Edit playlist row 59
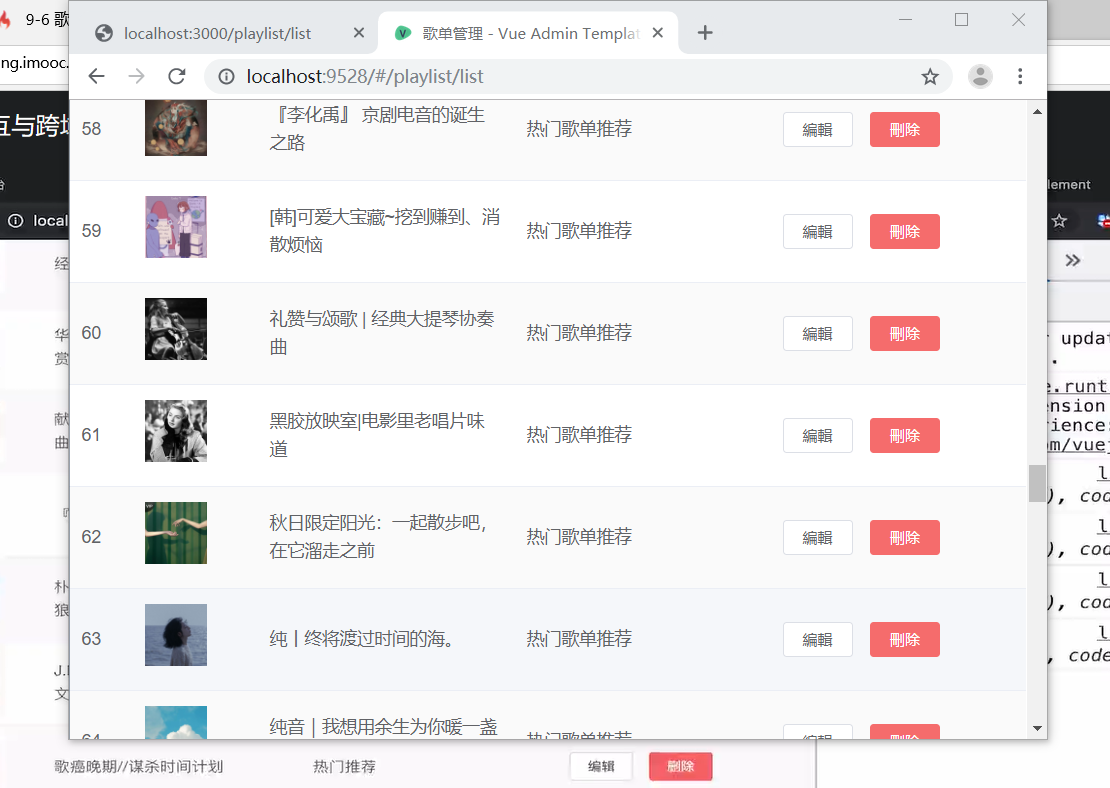The image size is (1110, 788). point(818,232)
